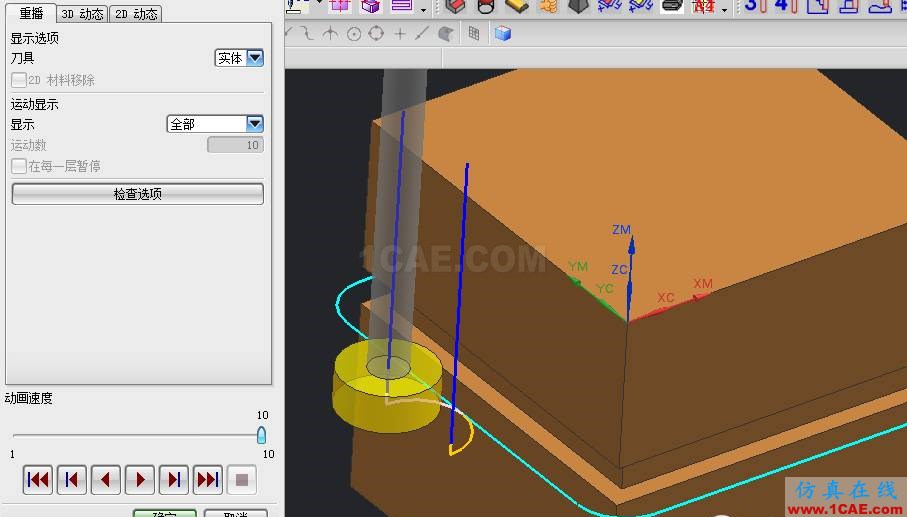Viewport: 907px width, 517px height.
Task: Click the XM axis label in viewport
Action: coord(703,283)
